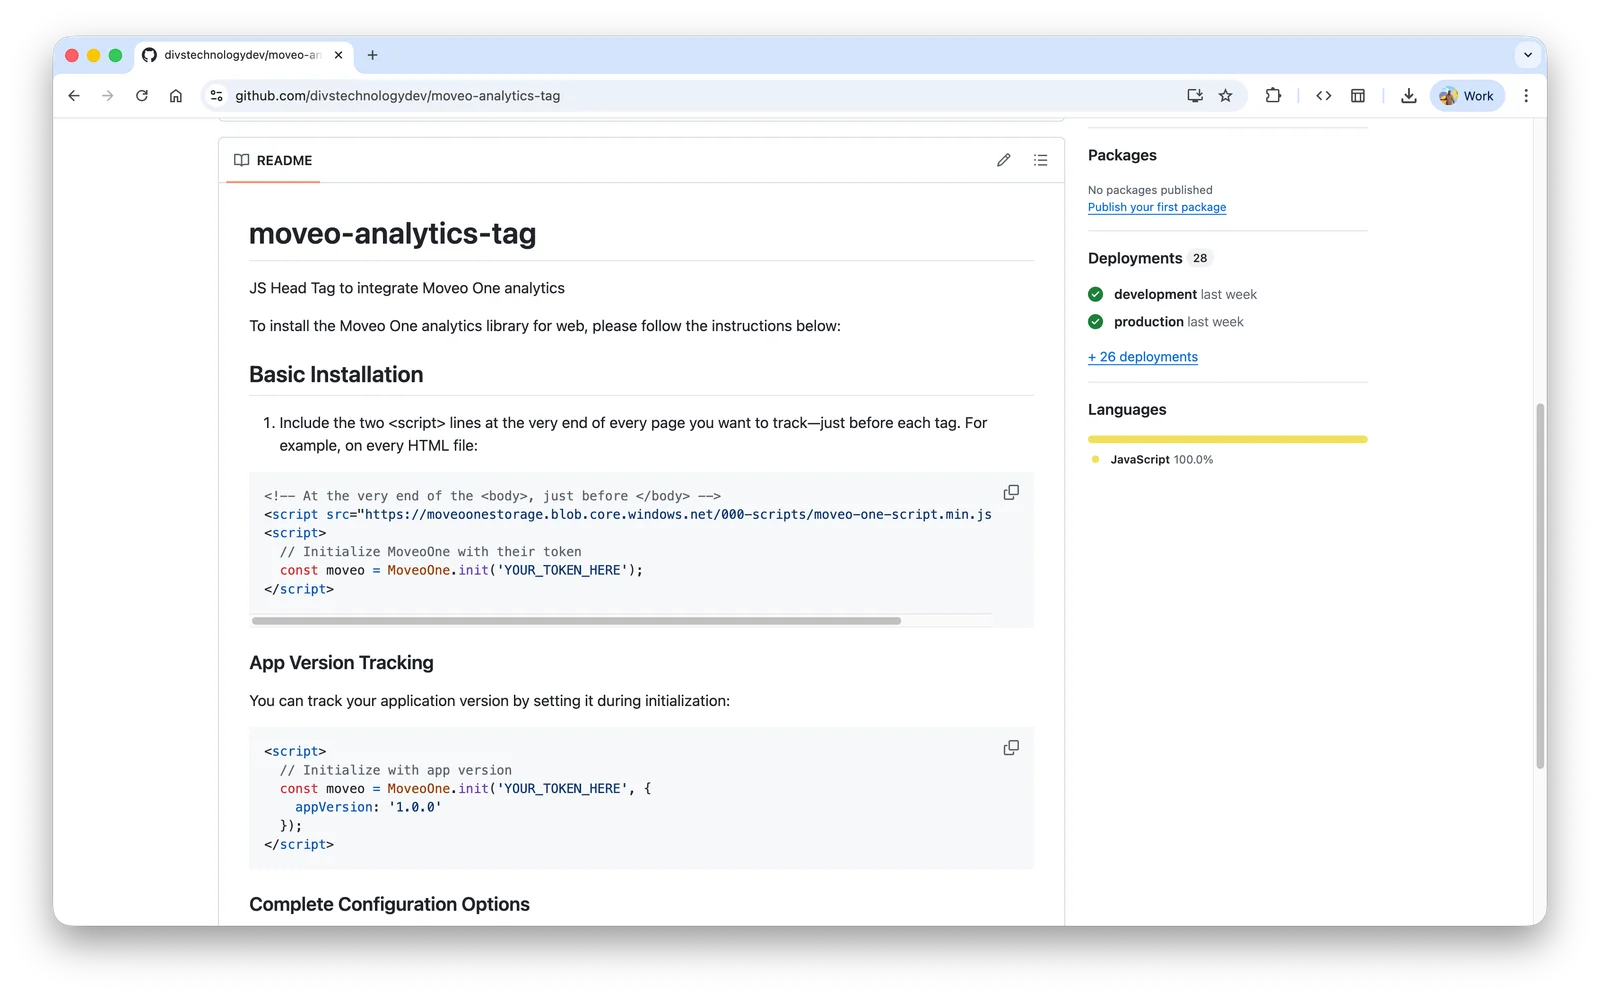This screenshot has height=996, width=1600.
Task: Open the production deployment
Action: [1149, 322]
